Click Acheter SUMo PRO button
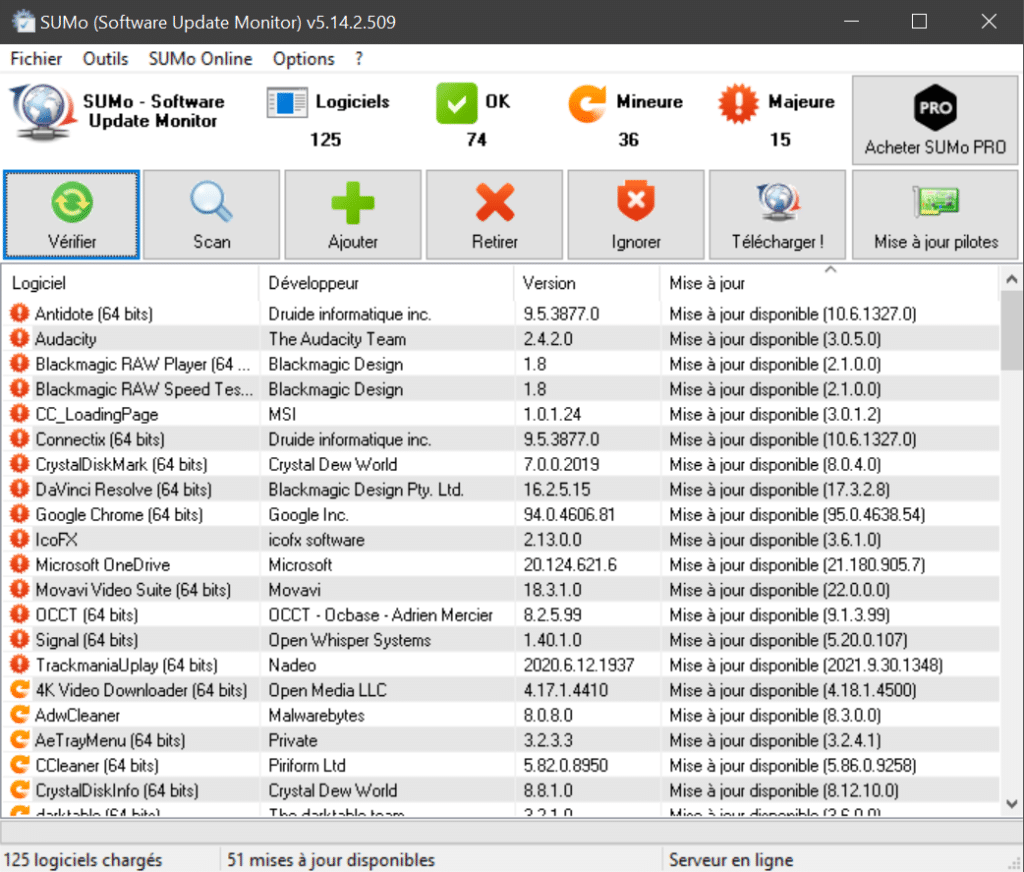1024x872 pixels. (x=935, y=120)
